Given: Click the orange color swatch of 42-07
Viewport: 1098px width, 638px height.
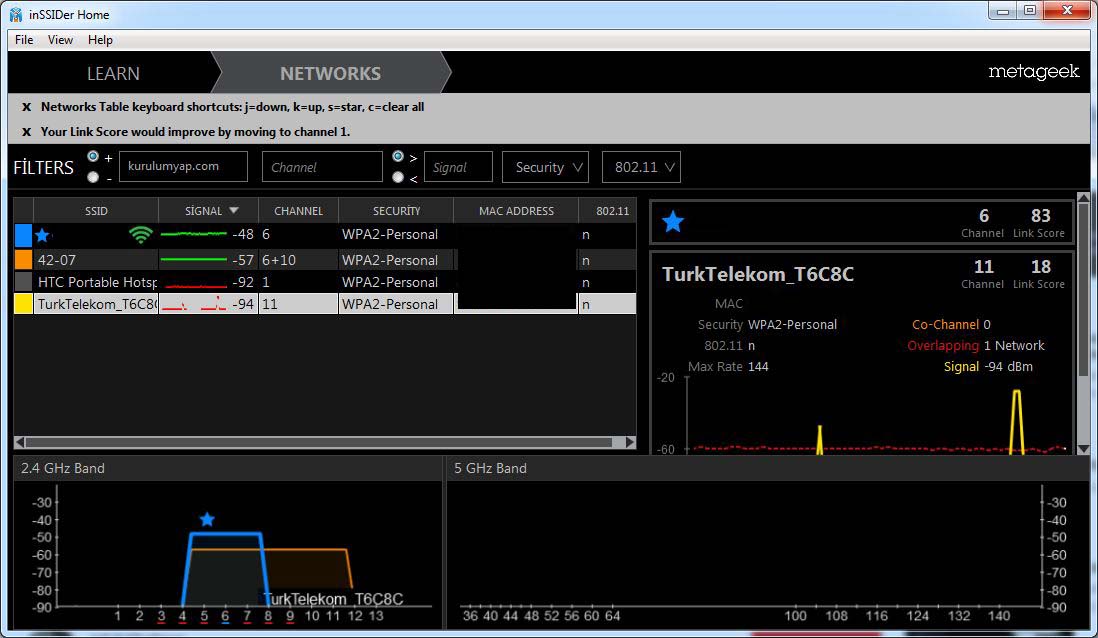Looking at the screenshot, I should (23, 260).
